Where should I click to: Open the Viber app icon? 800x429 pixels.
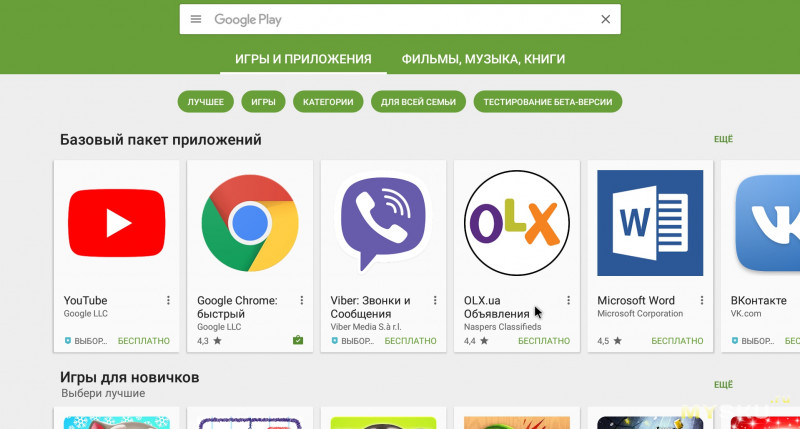point(383,222)
